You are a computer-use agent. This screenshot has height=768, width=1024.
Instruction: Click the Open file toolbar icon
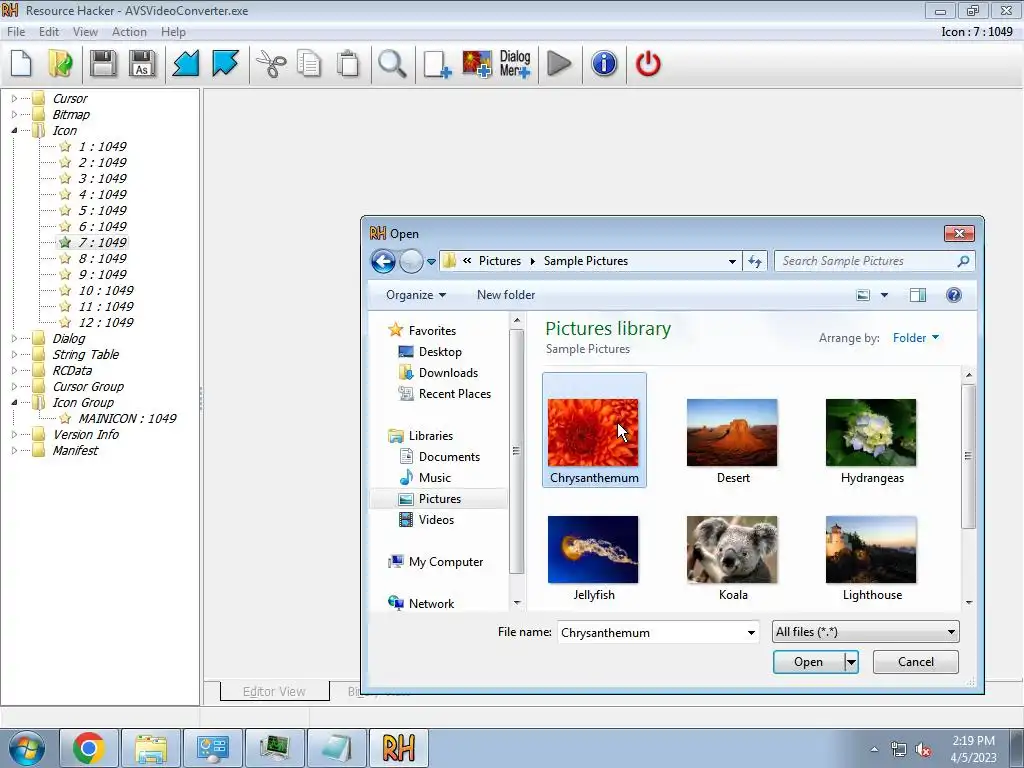tap(61, 64)
